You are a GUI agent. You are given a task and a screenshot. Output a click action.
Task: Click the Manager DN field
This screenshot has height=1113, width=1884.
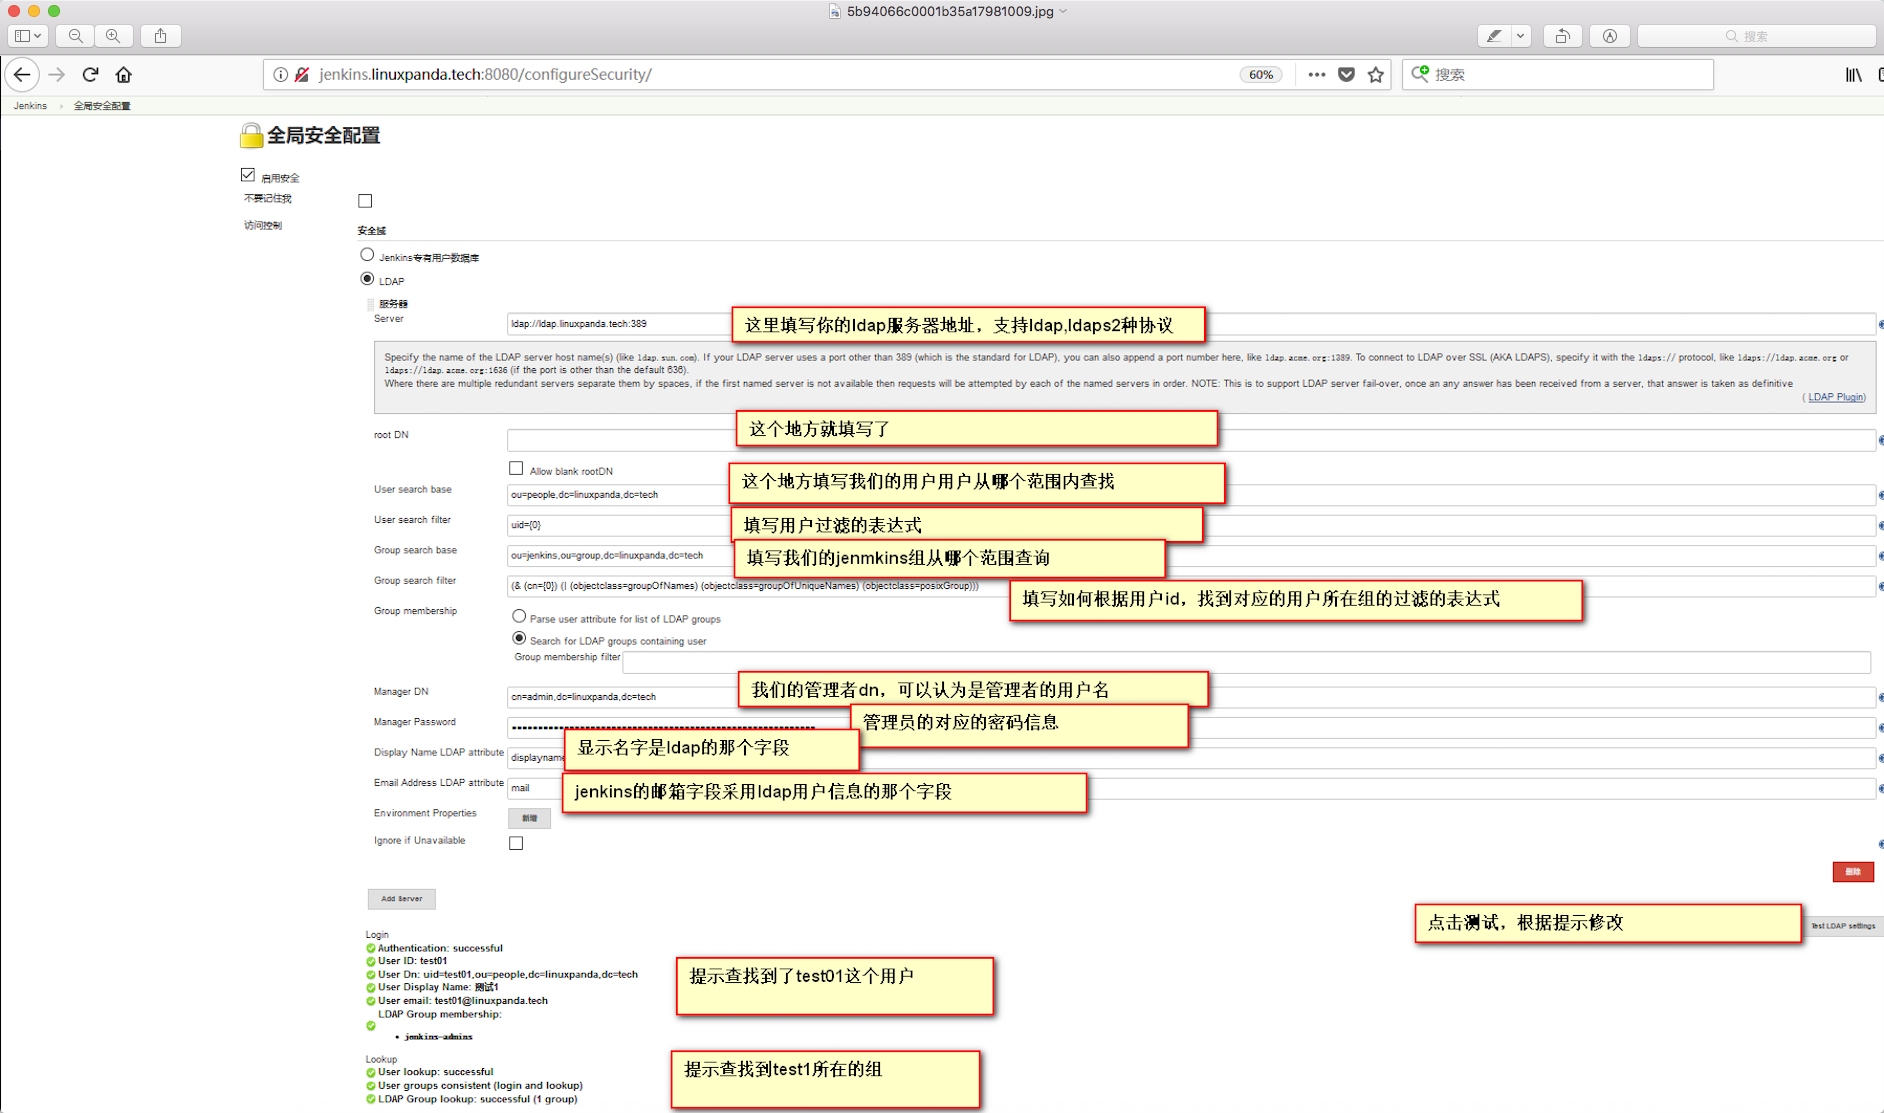[1190, 697]
